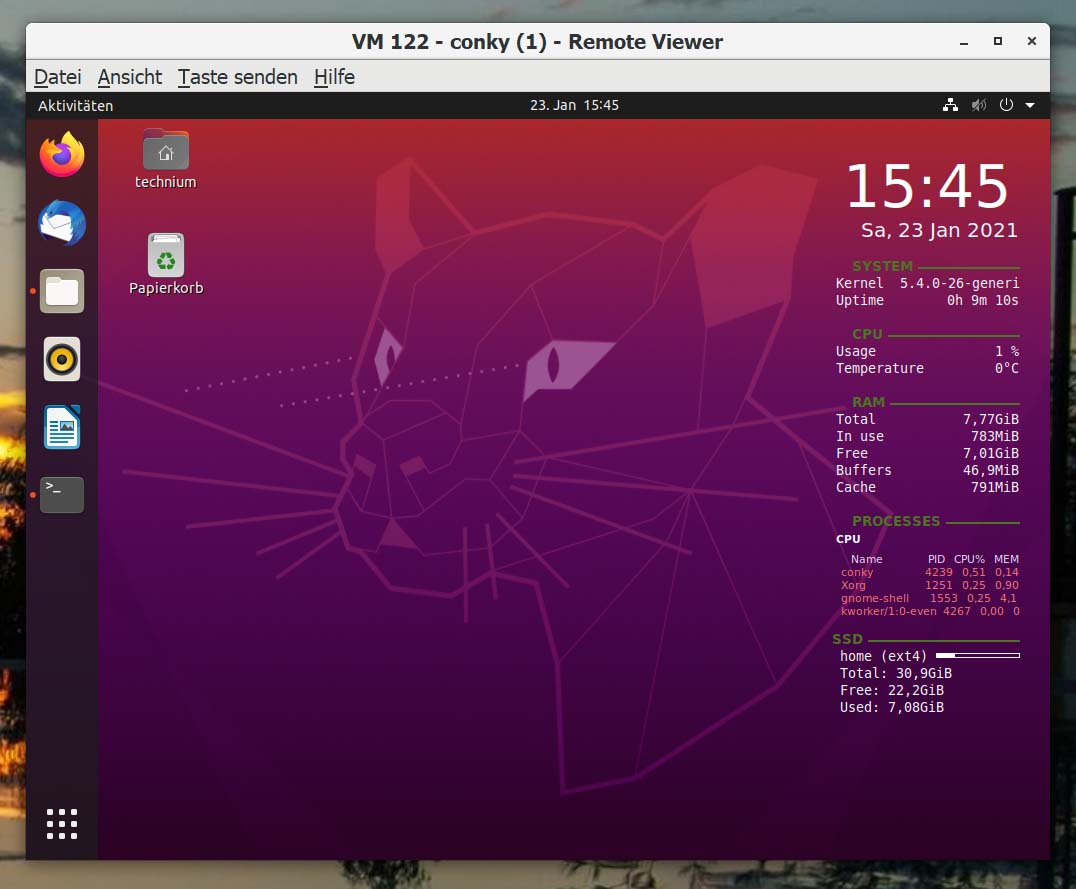1076x889 pixels.
Task: Toggle the Activities overview (Aktivitäten)
Action: pyautogui.click(x=74, y=104)
